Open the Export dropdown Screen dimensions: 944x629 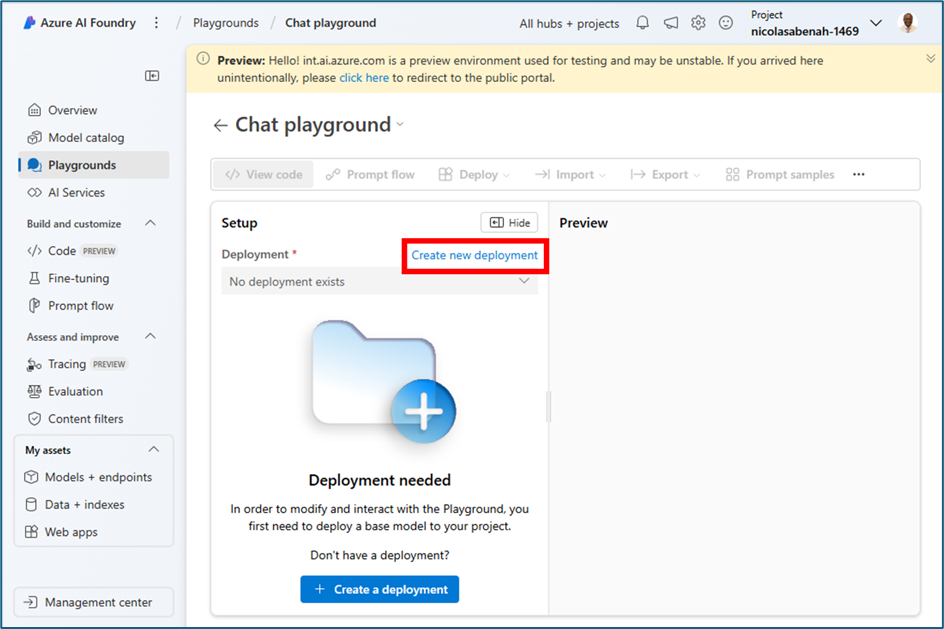pyautogui.click(x=665, y=175)
